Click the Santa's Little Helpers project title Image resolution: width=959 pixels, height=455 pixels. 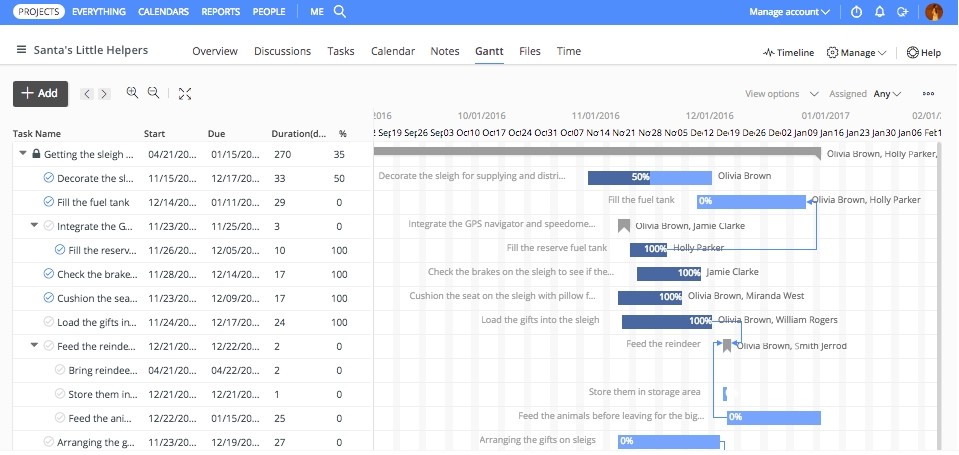pos(91,50)
